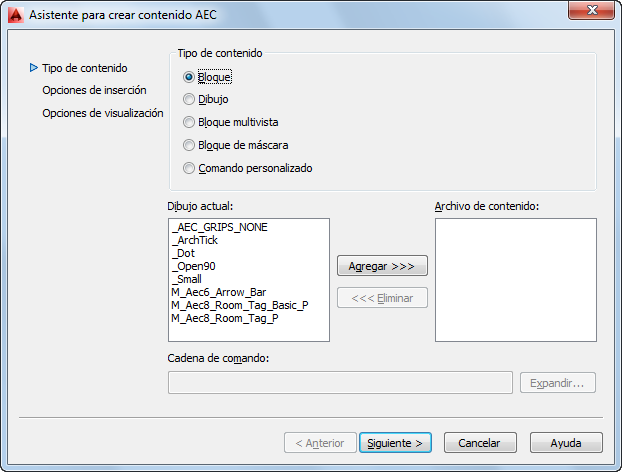Viewport: 622px width, 472px height.
Task: Click the AutoCAD logo icon in title bar
Action: coord(15,15)
